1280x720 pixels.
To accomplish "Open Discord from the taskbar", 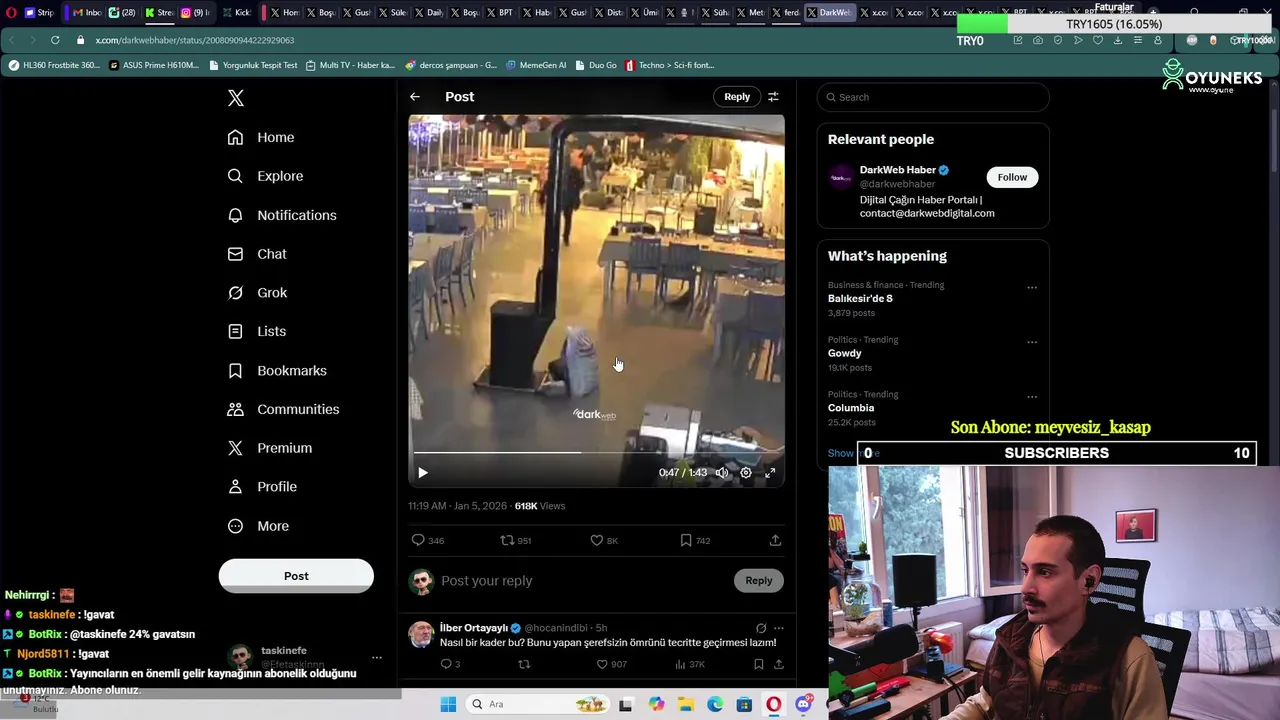I will pos(803,704).
